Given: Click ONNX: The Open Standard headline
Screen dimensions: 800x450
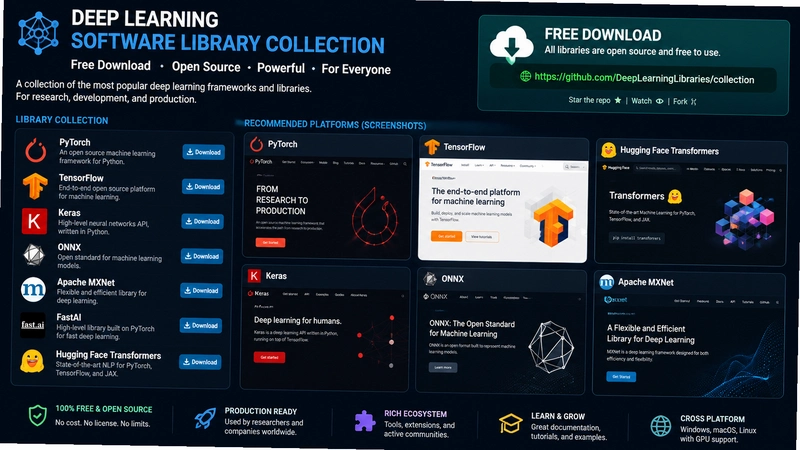Looking at the screenshot, I should 472,329.
